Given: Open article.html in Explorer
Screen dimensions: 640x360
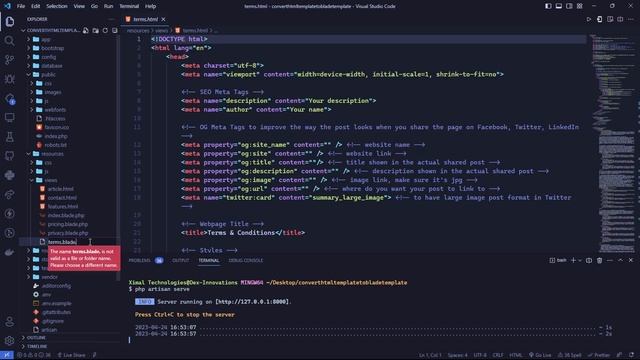Looking at the screenshot, I should pyautogui.click(x=60, y=189).
